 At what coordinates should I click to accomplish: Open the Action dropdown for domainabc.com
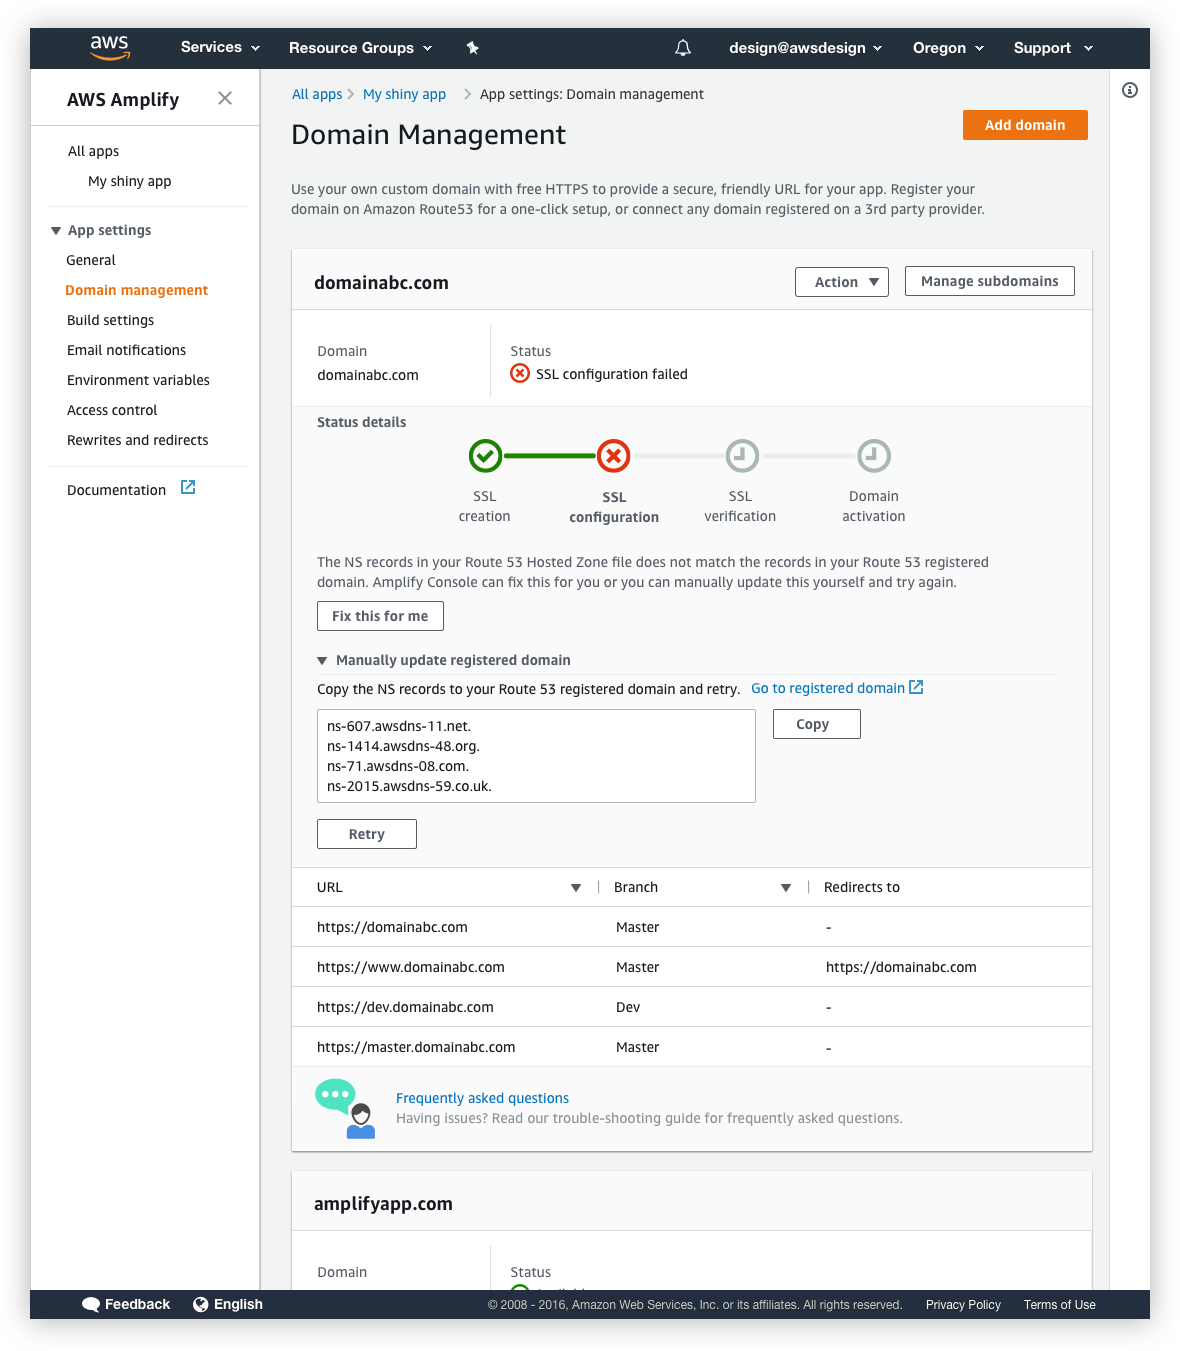[x=842, y=282]
